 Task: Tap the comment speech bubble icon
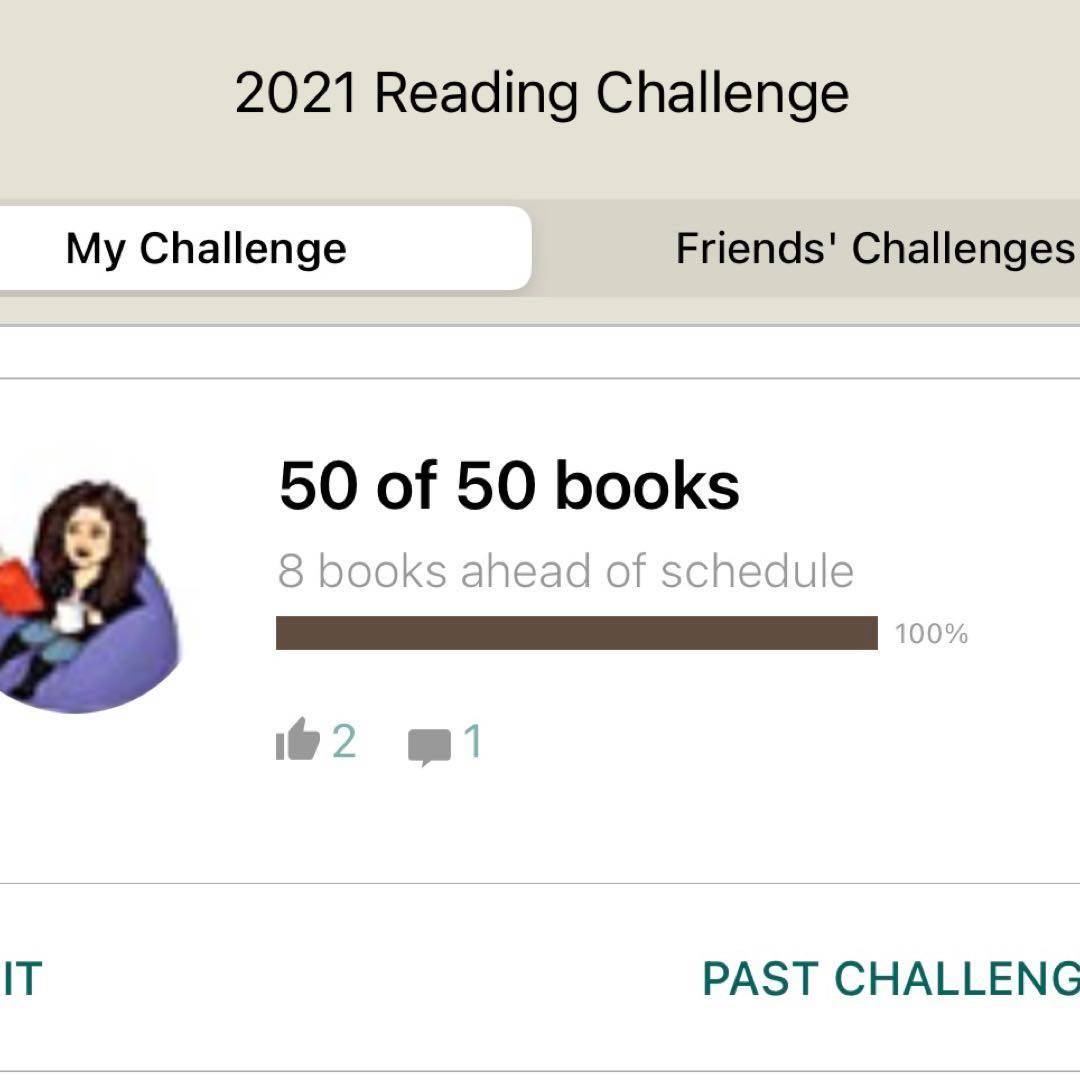429,746
